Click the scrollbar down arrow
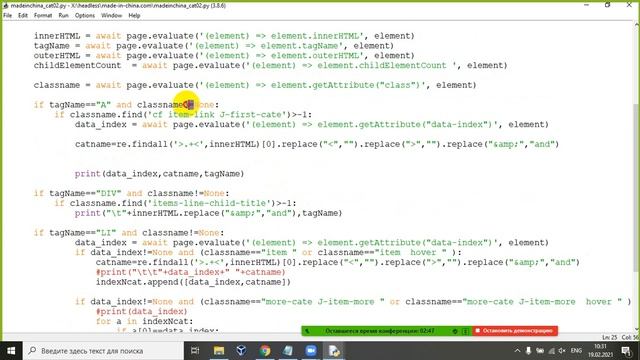Screen dimensions: 640x360 [x=637, y=330]
